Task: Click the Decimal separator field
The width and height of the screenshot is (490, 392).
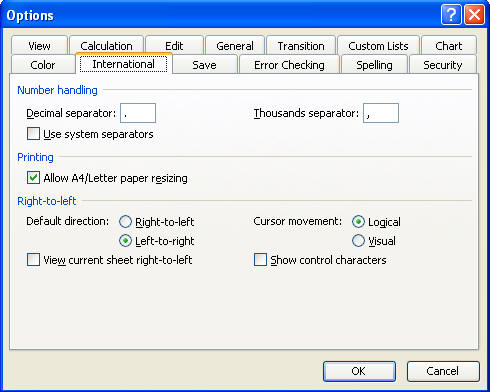Action: click(x=138, y=113)
